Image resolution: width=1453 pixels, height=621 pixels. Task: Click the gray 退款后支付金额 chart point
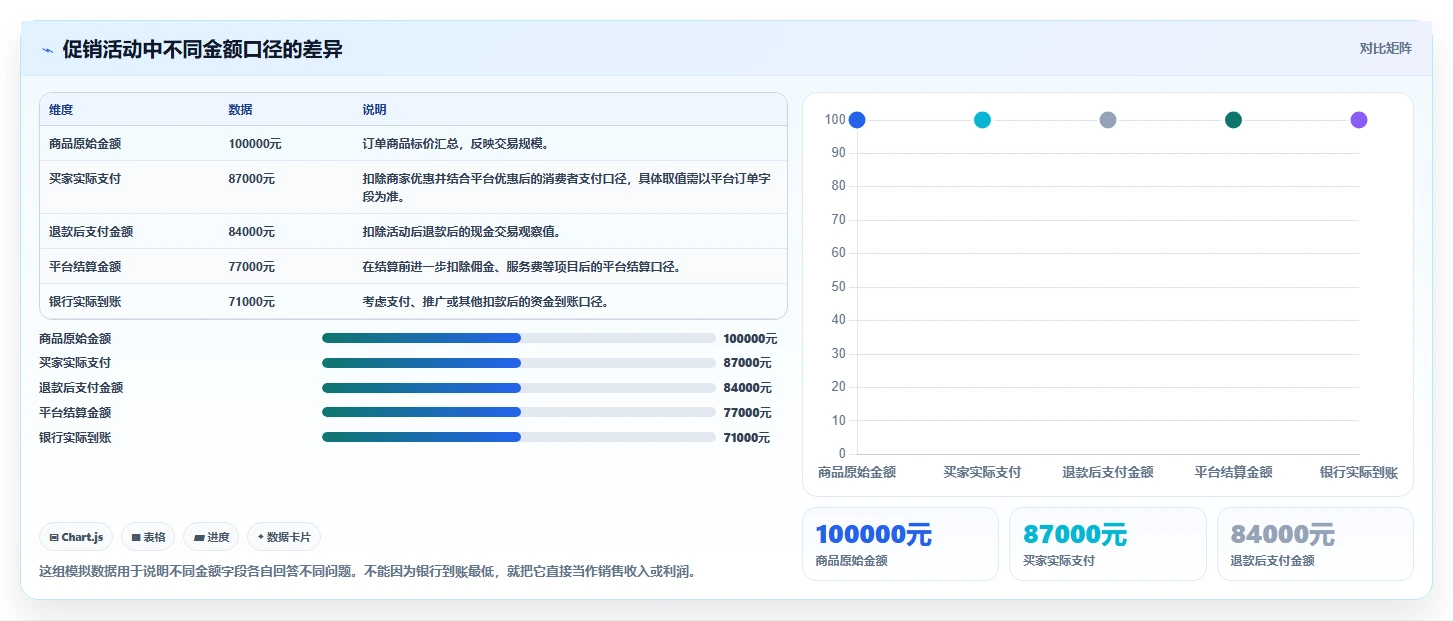[x=1108, y=120]
